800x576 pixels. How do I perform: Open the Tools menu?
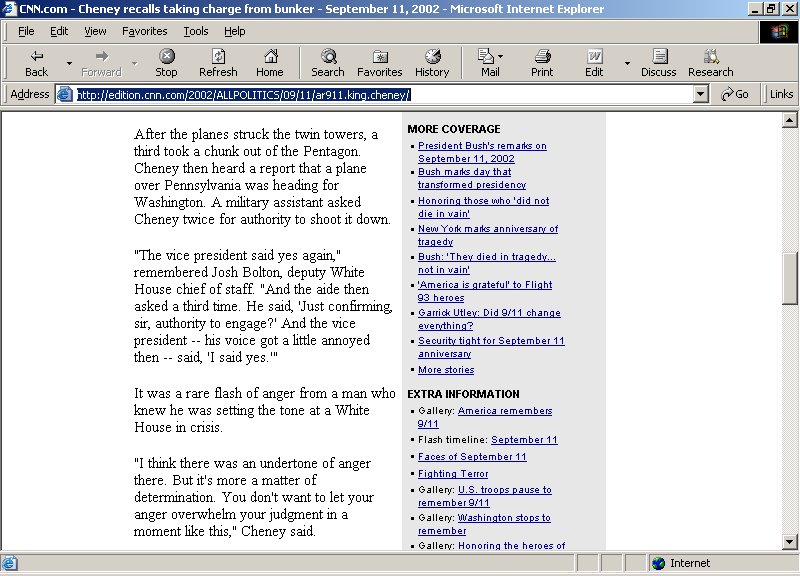point(195,31)
